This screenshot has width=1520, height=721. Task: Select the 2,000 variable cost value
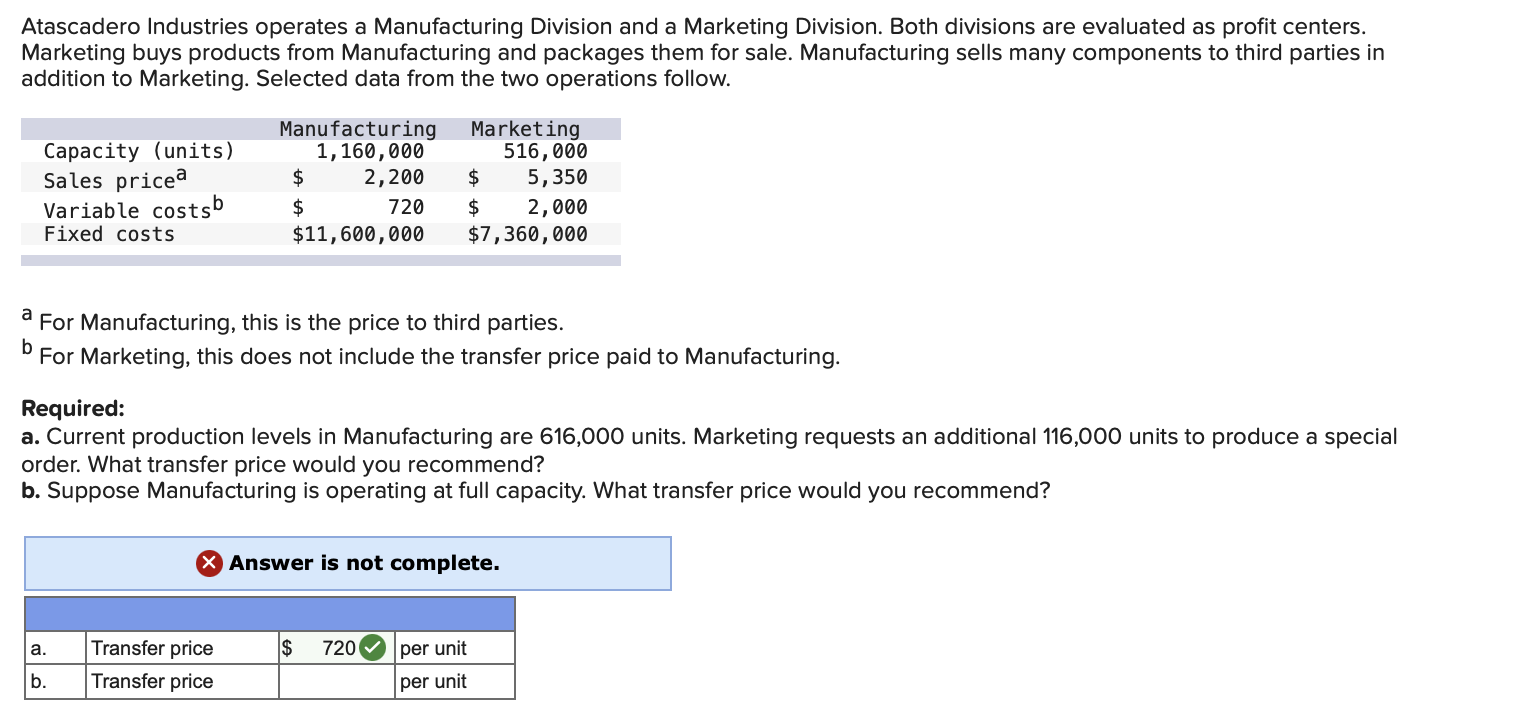(x=557, y=208)
